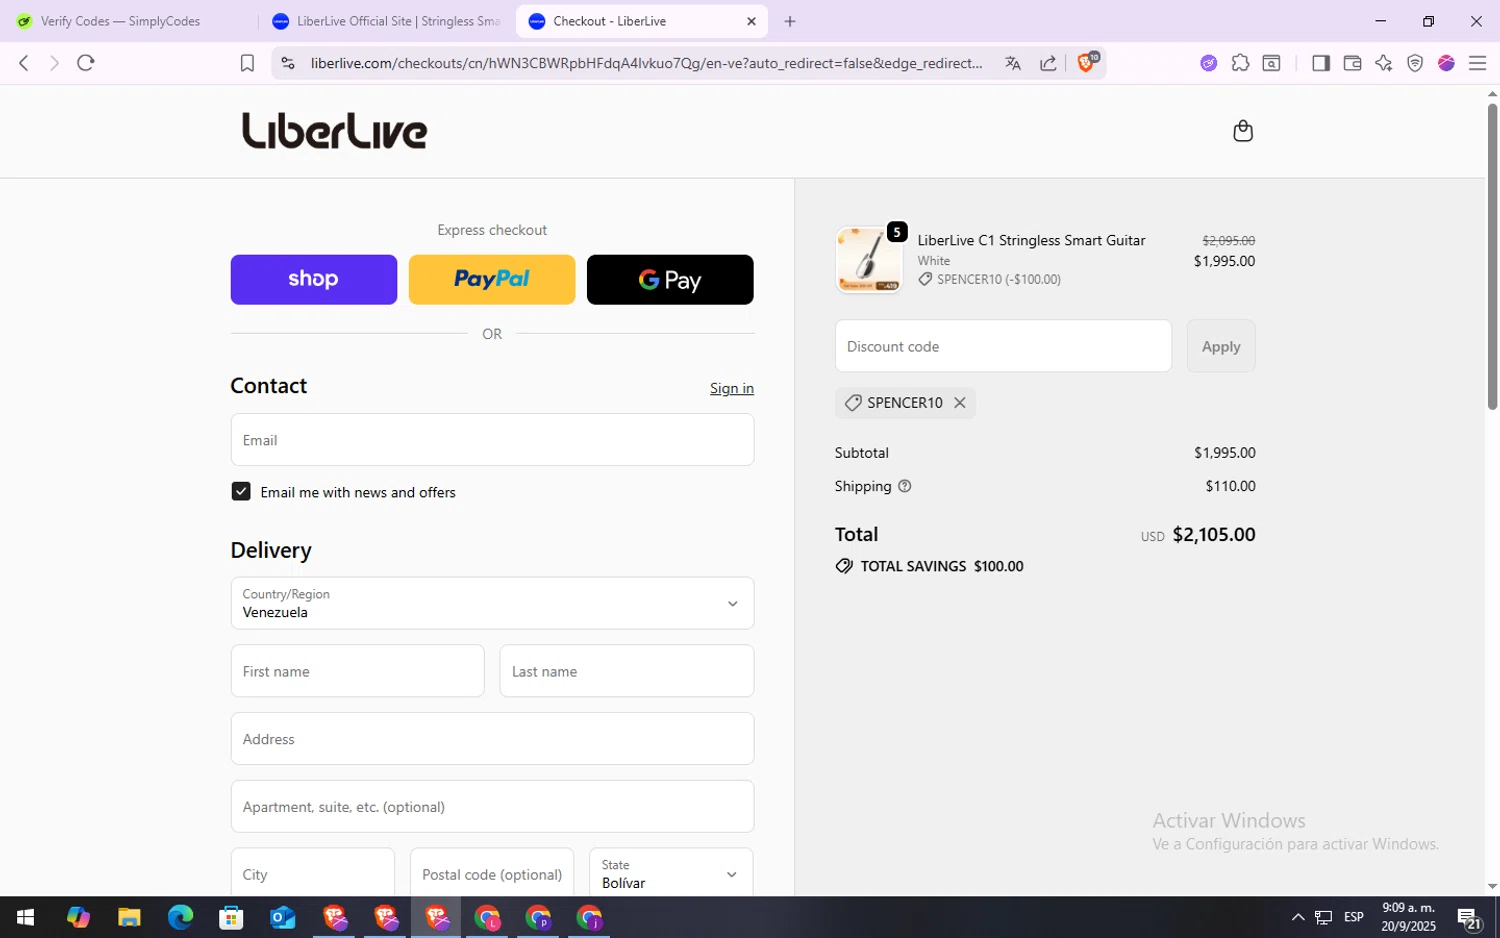
Task: Click the Last name field
Action: pyautogui.click(x=627, y=671)
